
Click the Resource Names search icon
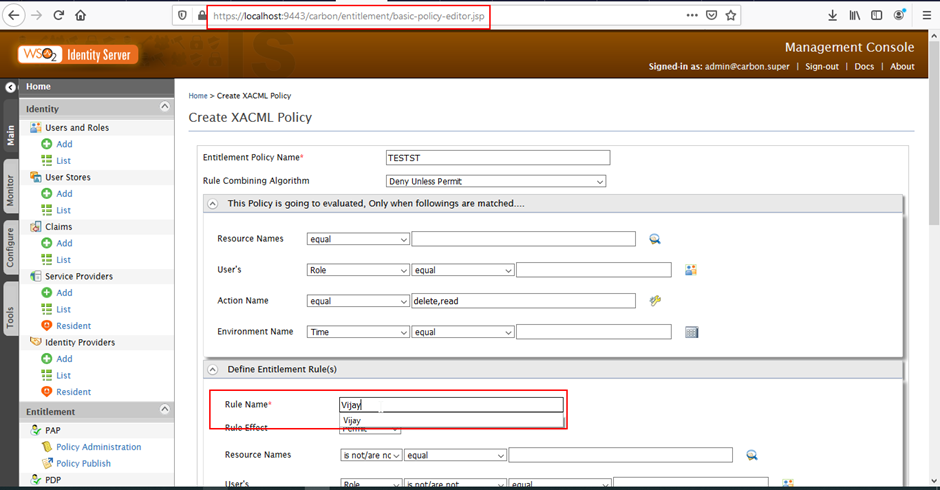coord(655,239)
